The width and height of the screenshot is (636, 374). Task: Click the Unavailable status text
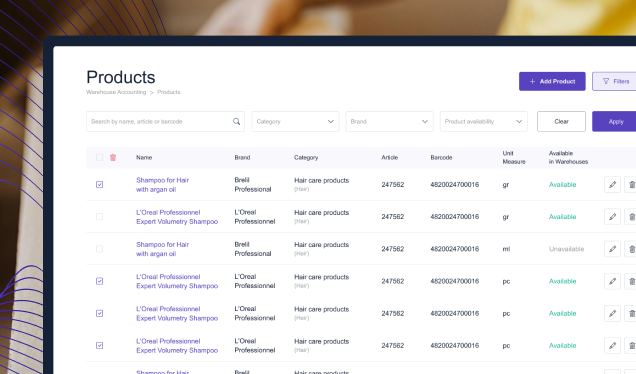(566, 249)
